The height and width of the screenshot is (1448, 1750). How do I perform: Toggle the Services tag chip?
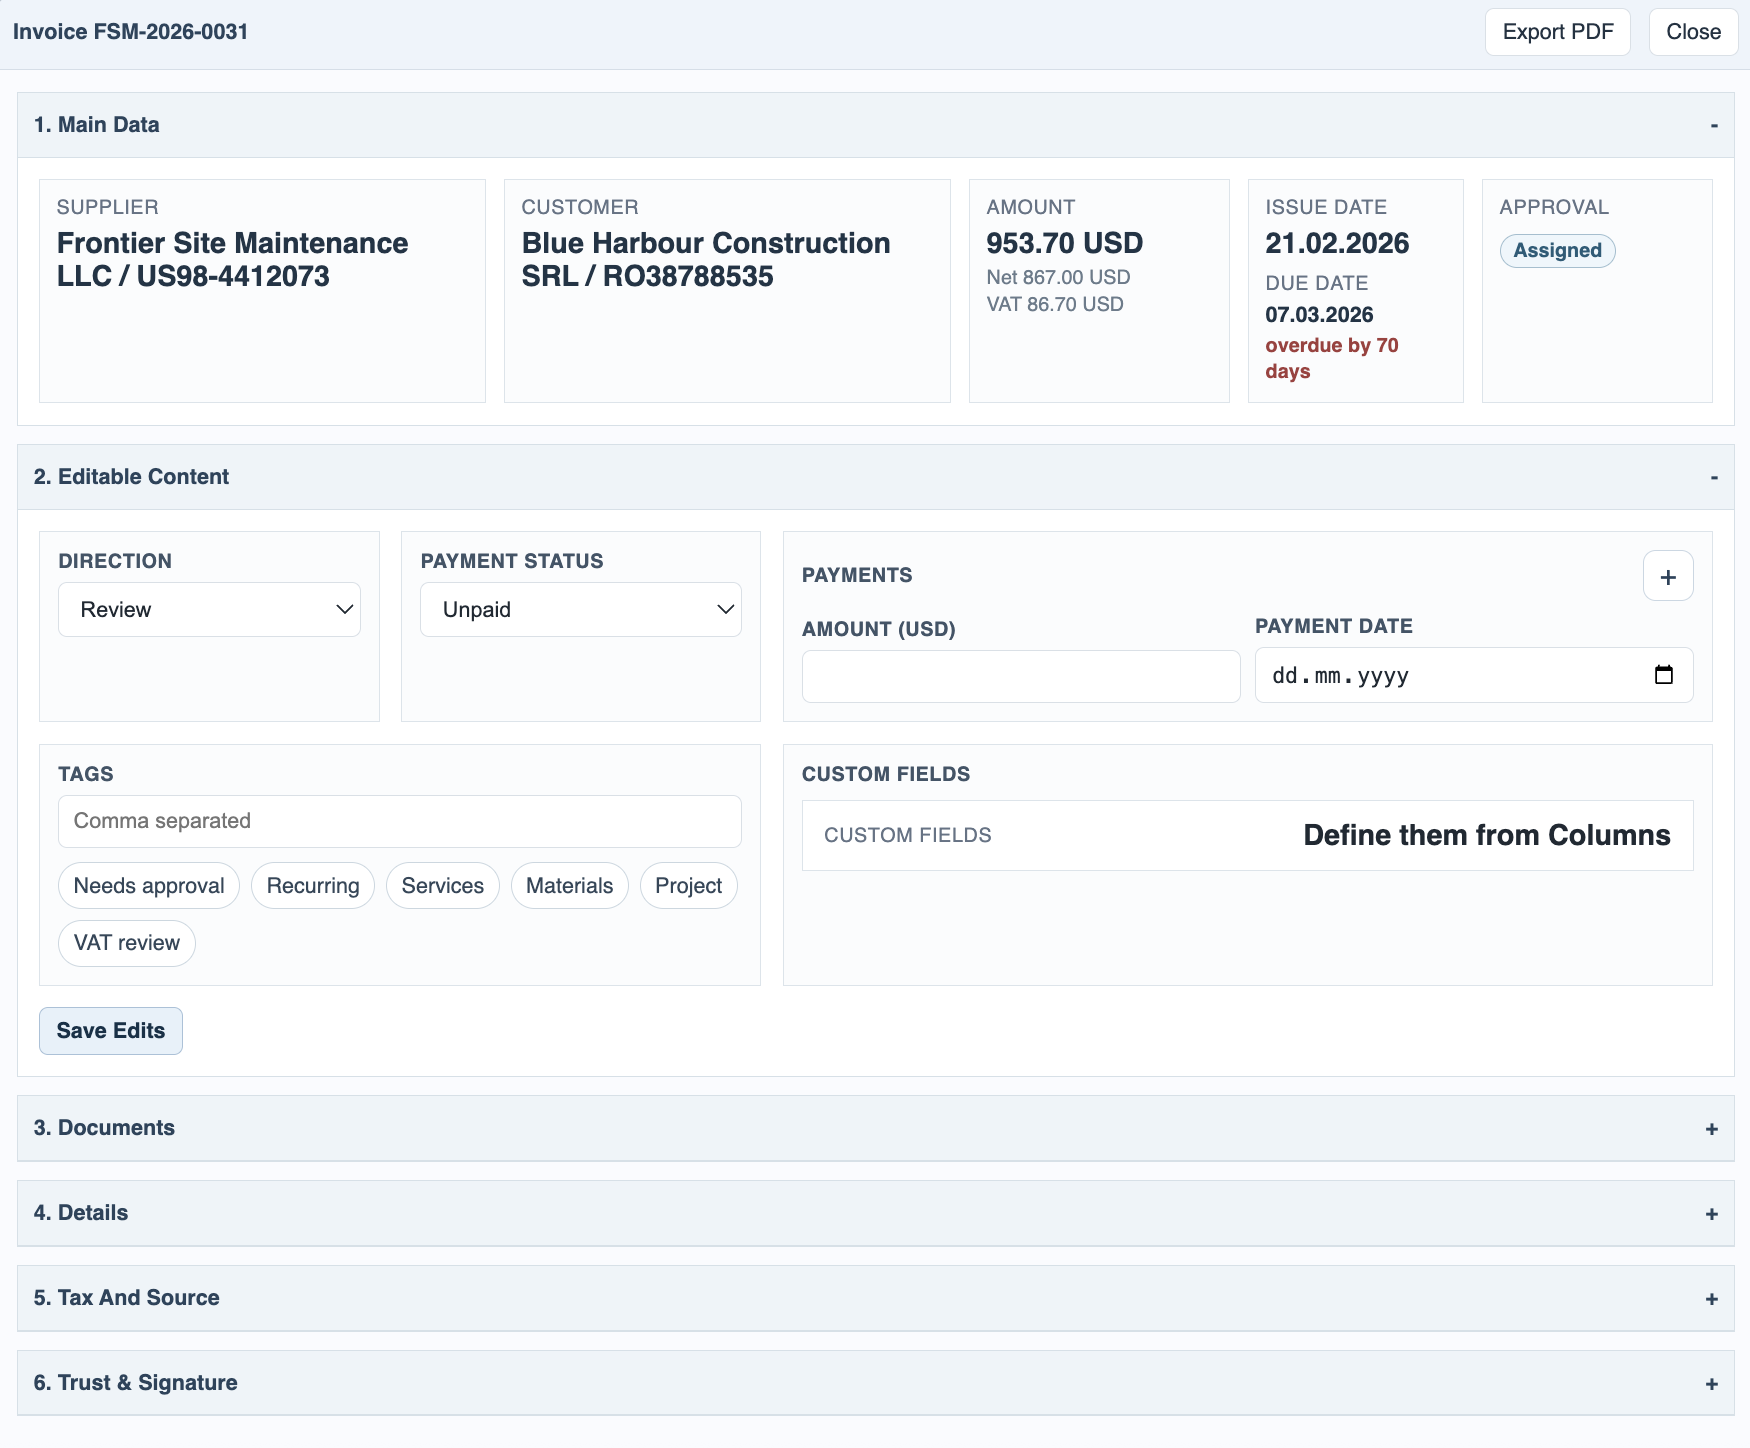[443, 886]
